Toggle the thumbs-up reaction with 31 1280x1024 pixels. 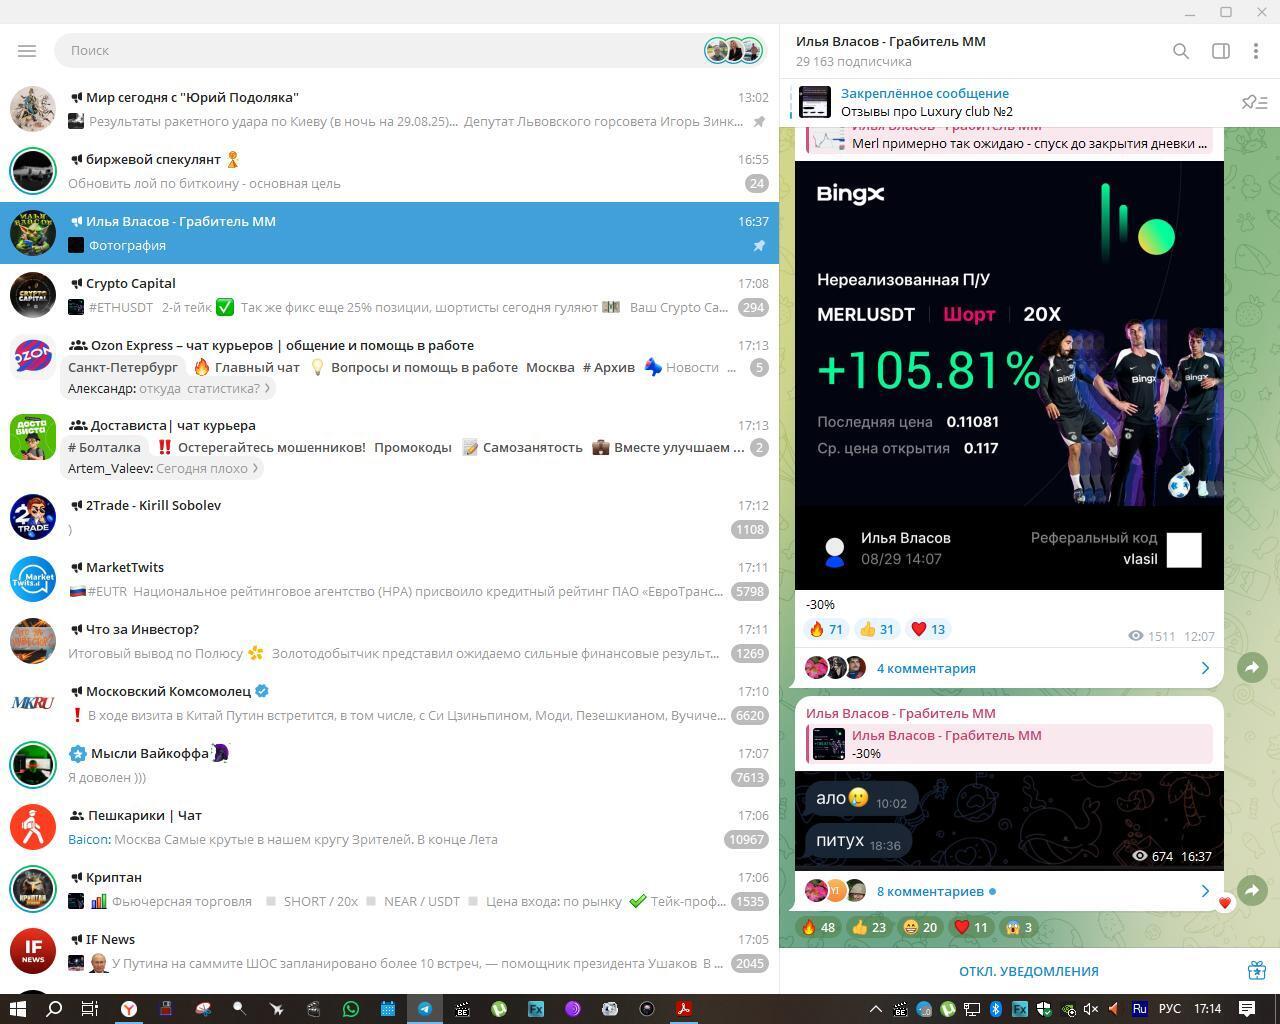coord(877,629)
